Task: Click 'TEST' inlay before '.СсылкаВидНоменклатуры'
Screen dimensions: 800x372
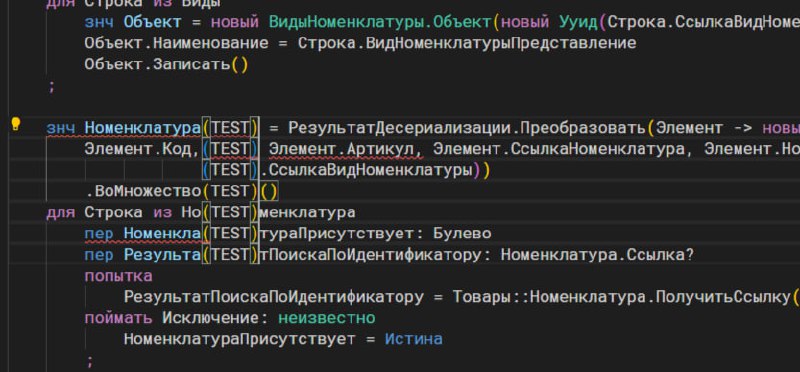Action: click(230, 170)
